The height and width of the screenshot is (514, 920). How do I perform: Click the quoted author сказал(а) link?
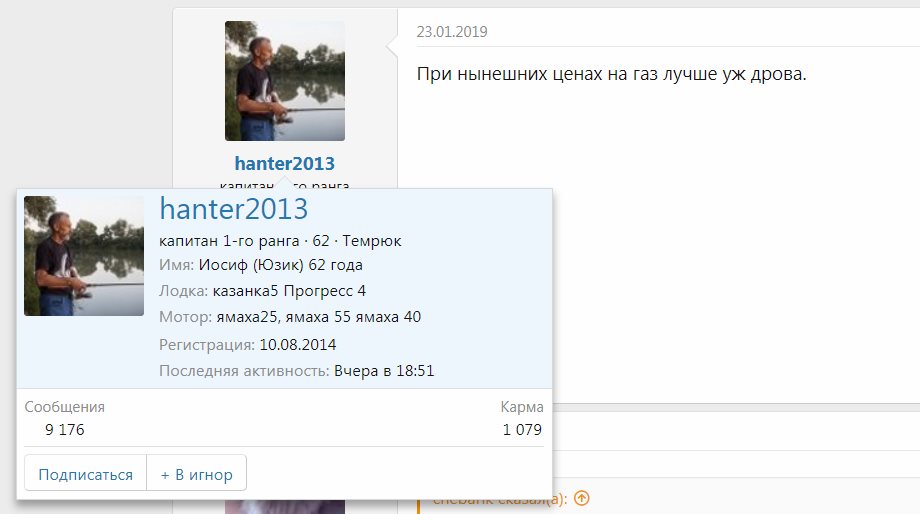point(500,498)
